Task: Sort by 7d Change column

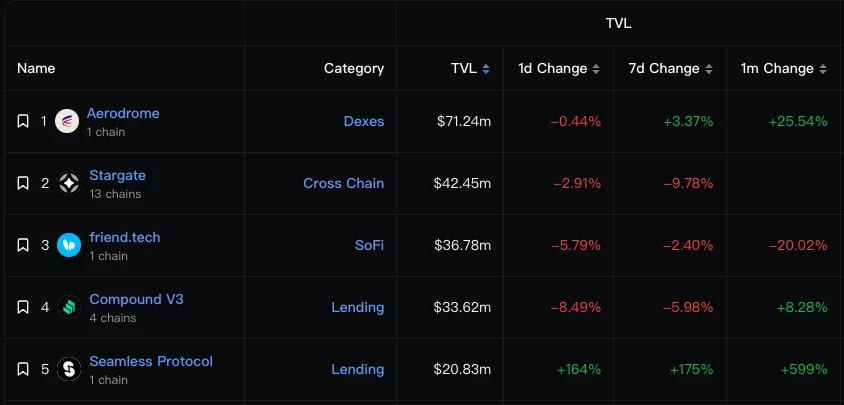Action: [708, 69]
